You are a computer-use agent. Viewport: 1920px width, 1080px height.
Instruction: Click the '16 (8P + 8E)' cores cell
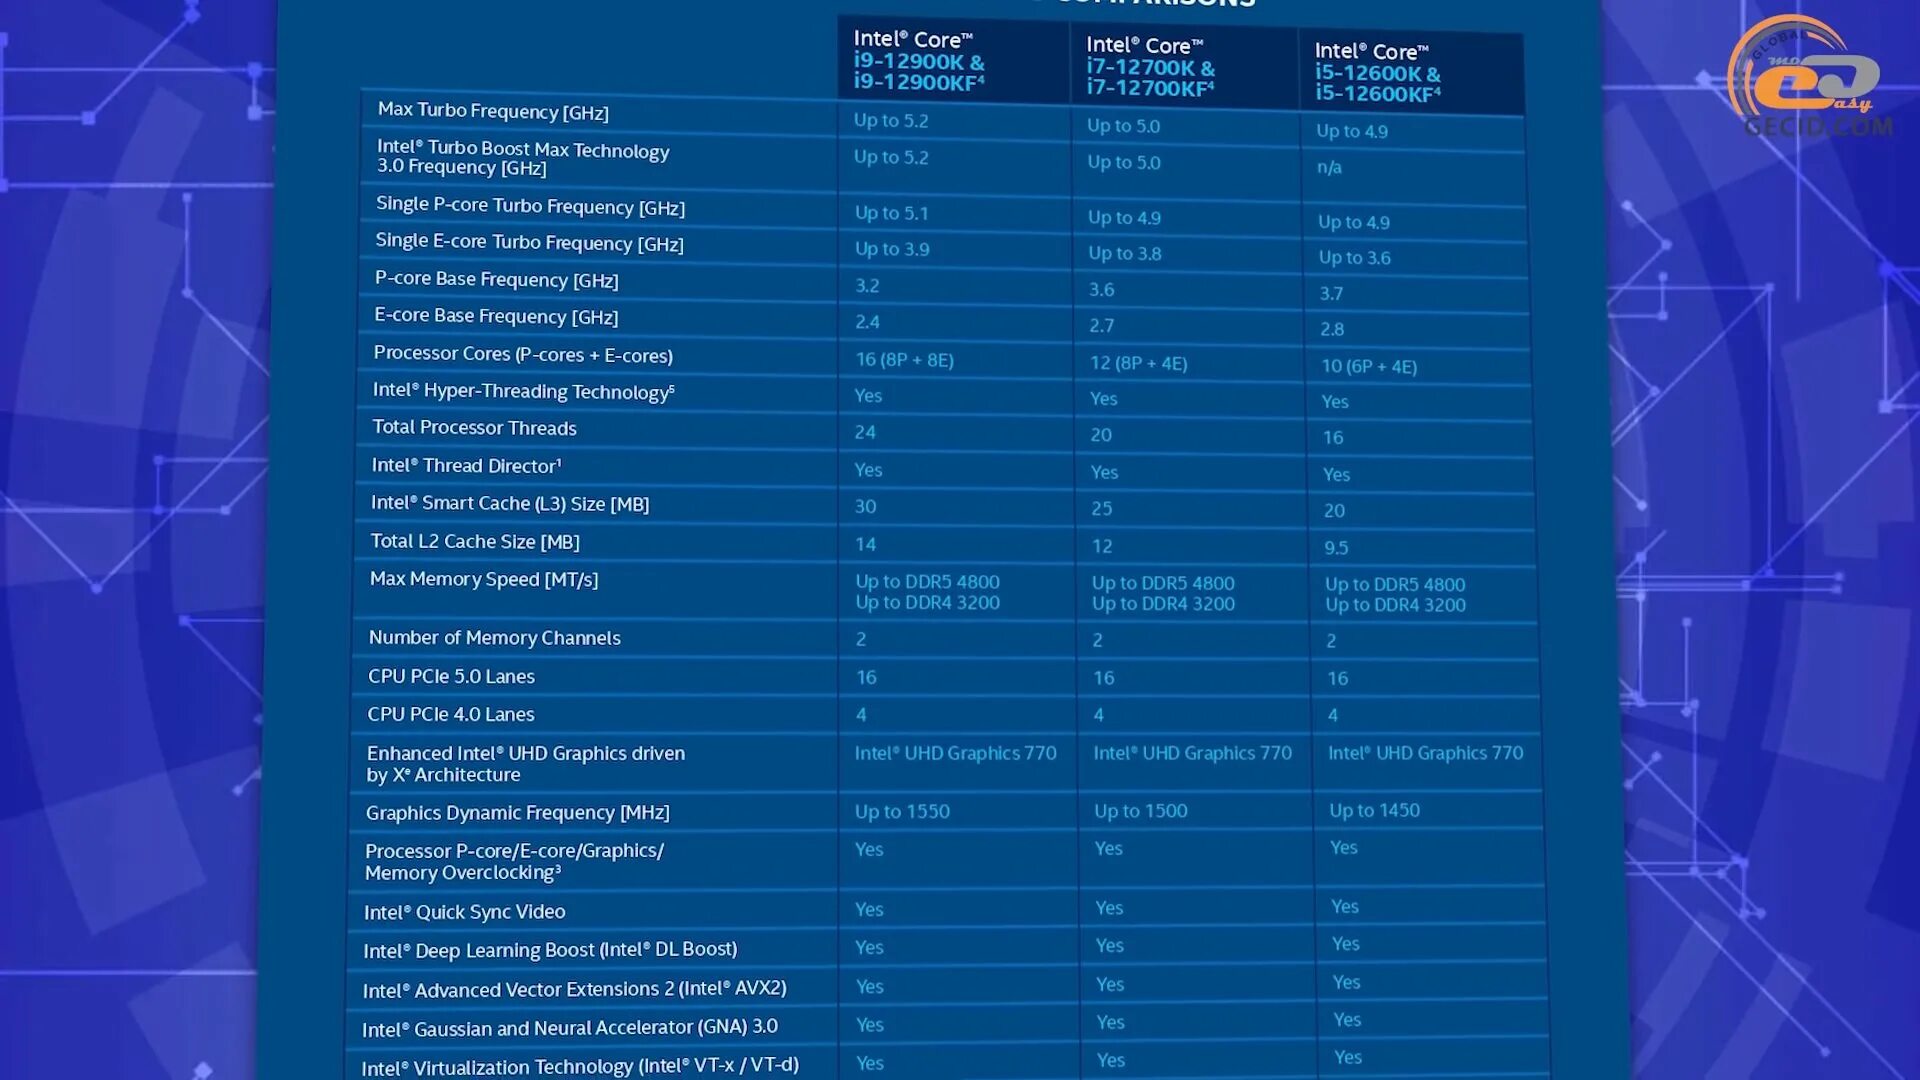pos(904,360)
